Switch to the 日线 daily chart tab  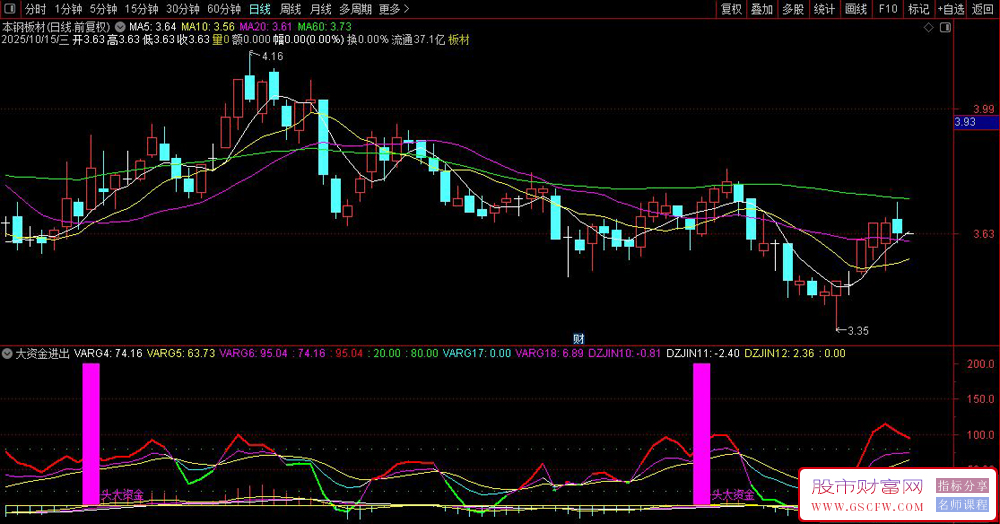260,9
